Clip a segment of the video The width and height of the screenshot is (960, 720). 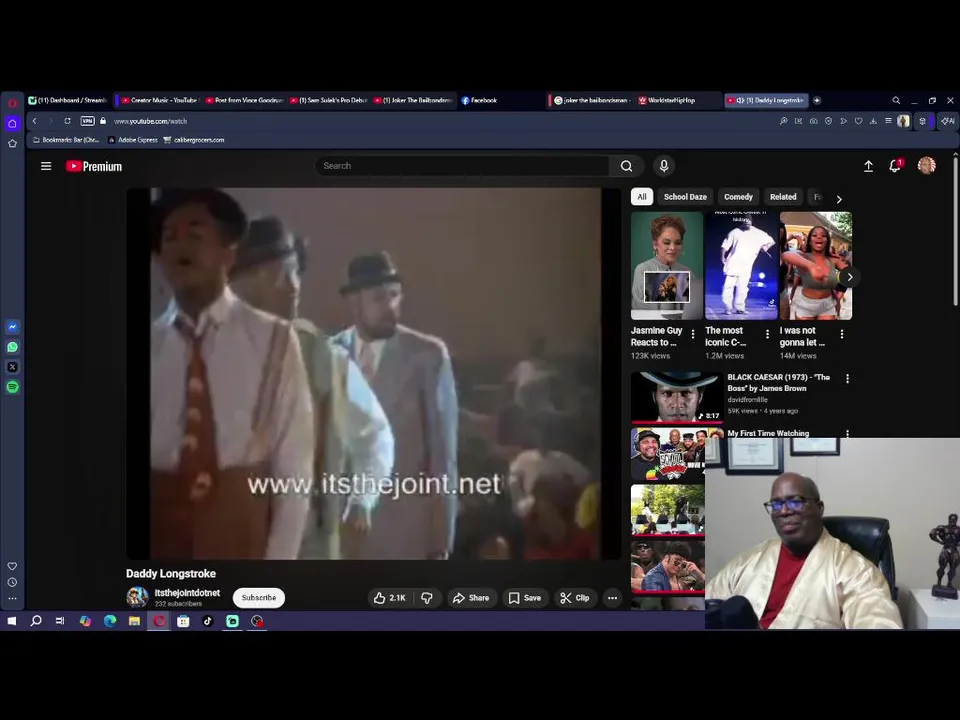(x=575, y=598)
